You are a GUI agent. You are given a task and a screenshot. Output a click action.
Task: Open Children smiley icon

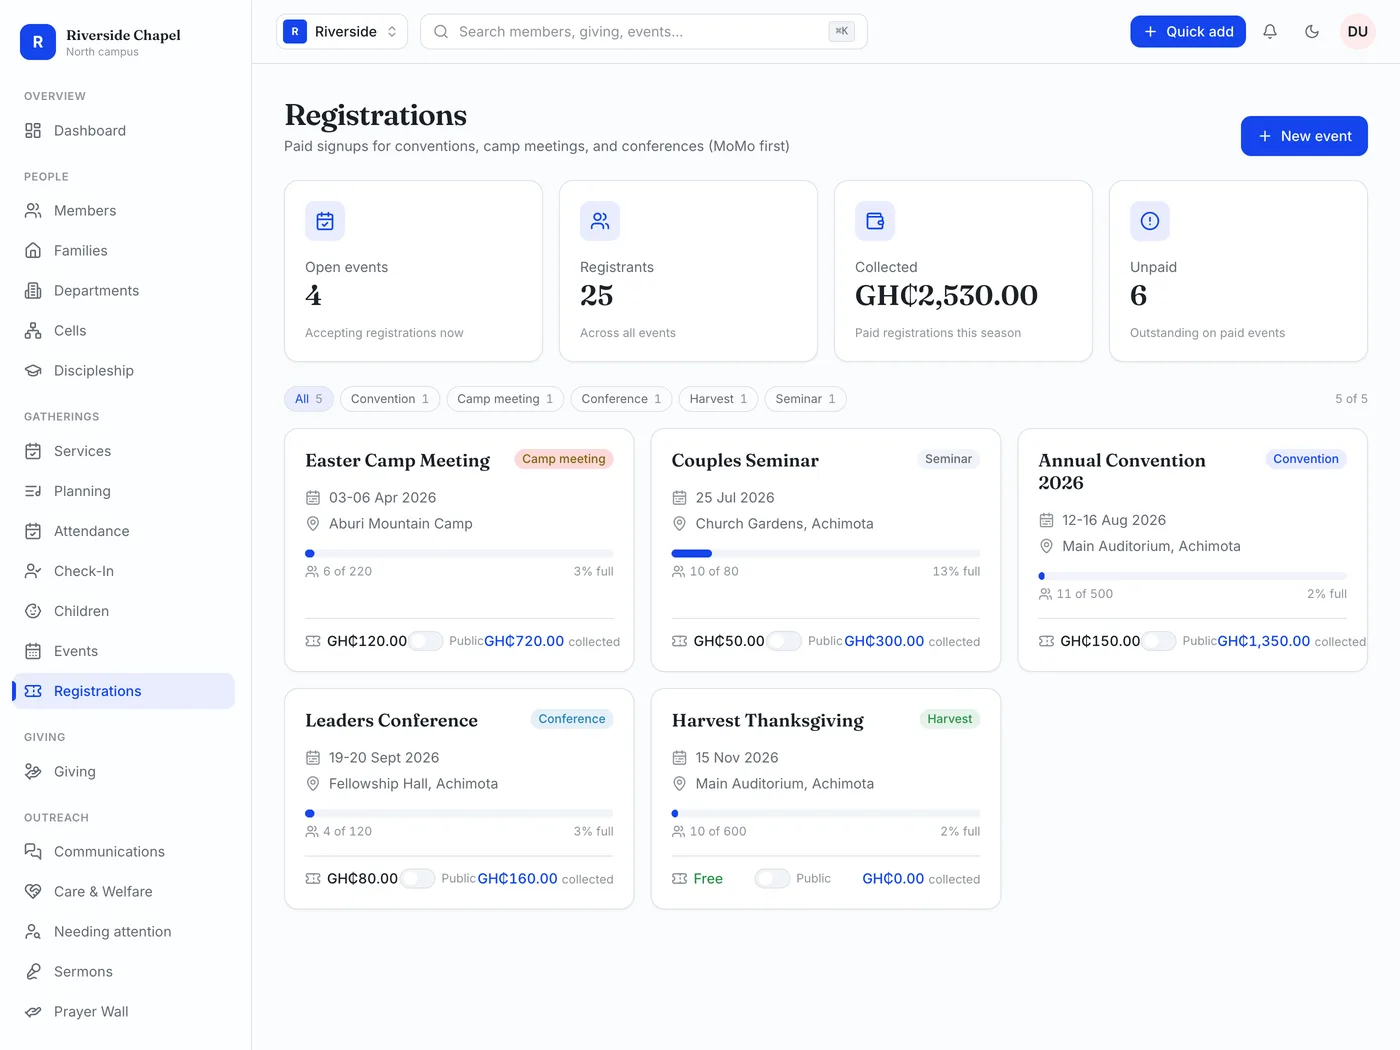pos(33,611)
